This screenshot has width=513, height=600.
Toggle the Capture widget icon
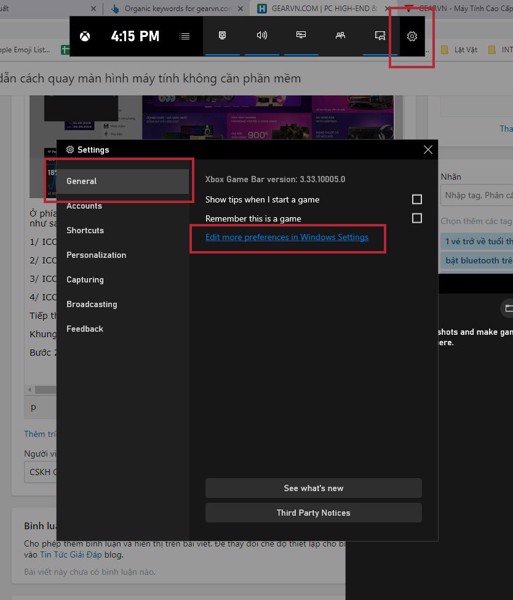222,36
